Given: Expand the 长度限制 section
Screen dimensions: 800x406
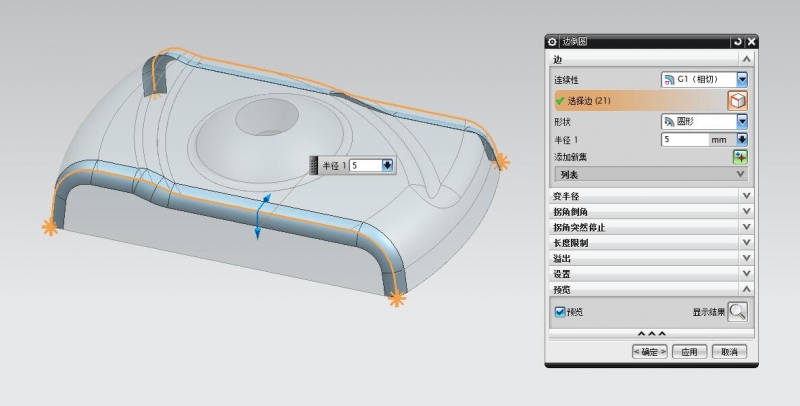Looking at the screenshot, I should (650, 242).
